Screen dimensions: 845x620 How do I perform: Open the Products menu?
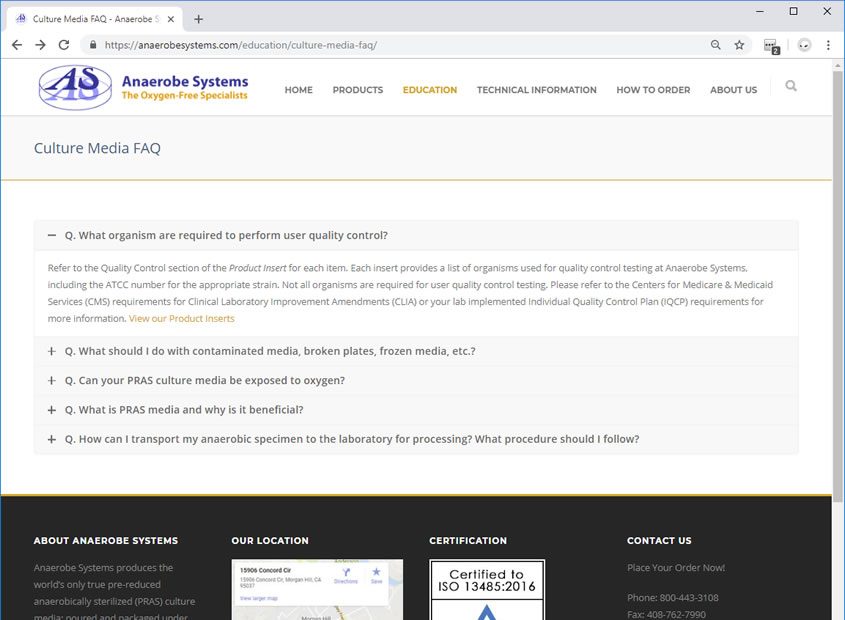[x=357, y=90]
